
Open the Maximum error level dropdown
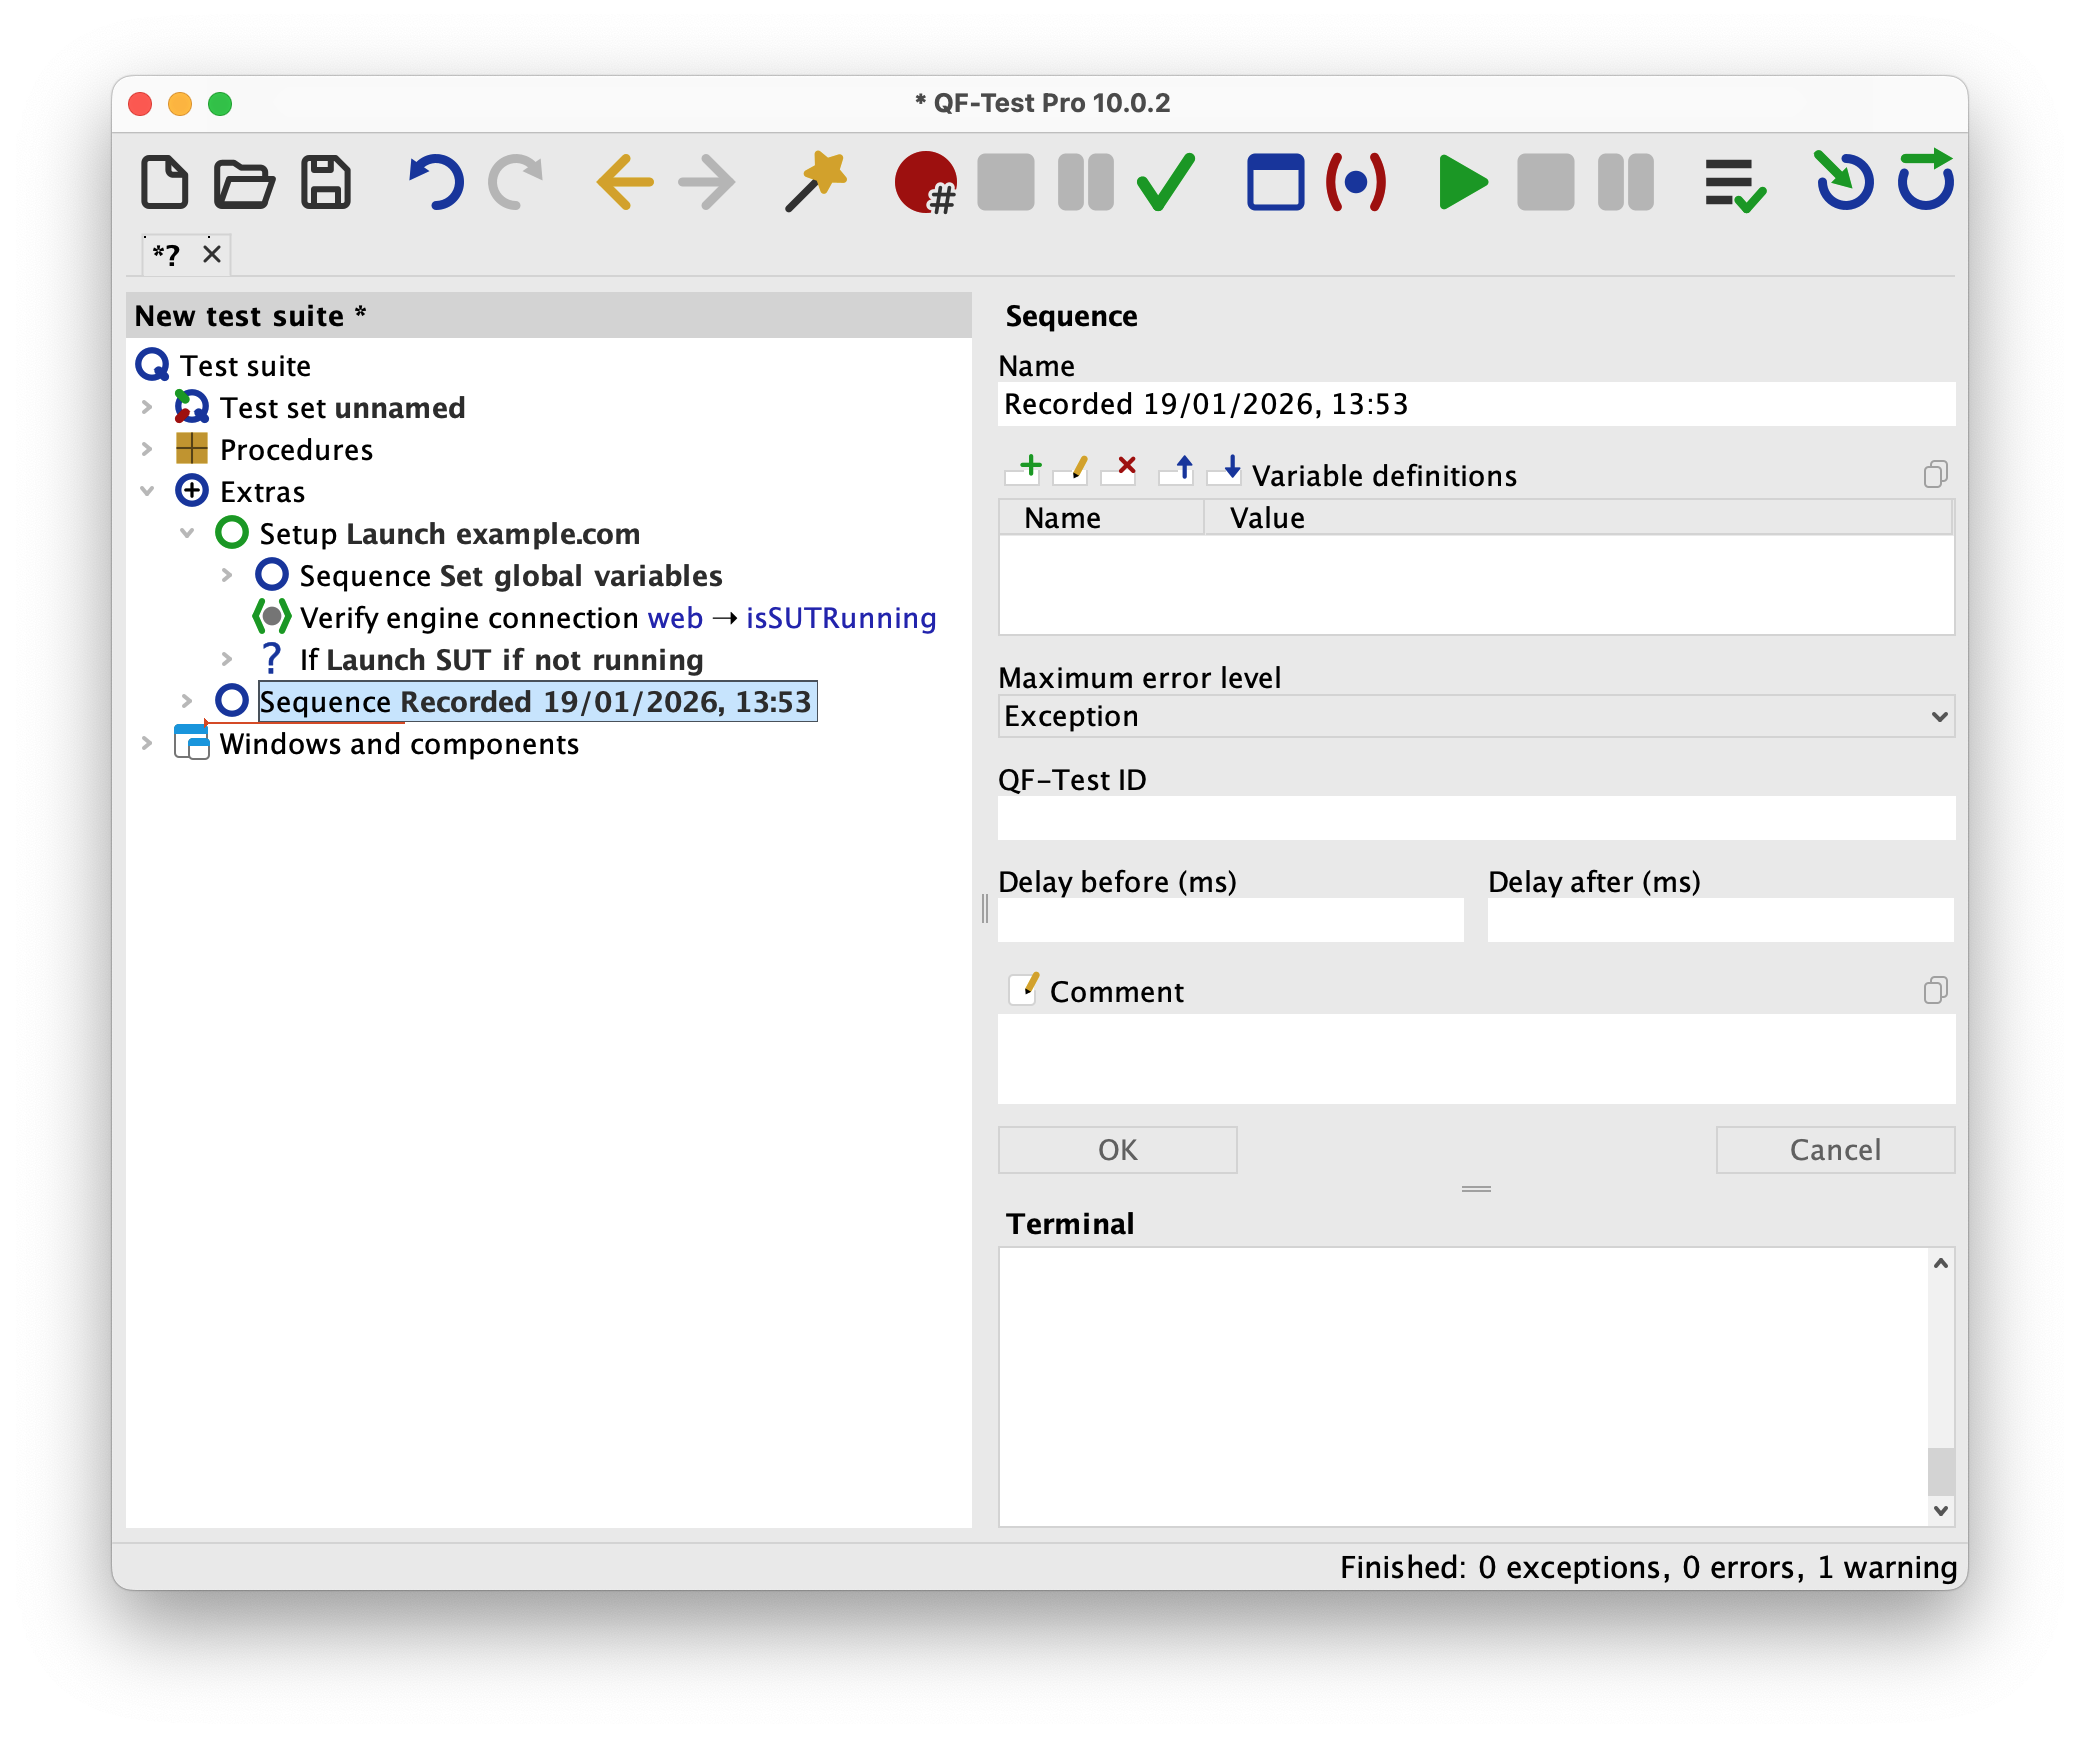pyautogui.click(x=1938, y=716)
